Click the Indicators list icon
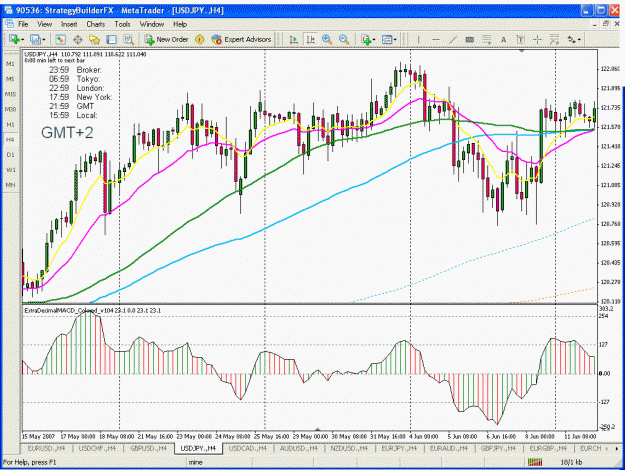625x470 pixels. click(366, 39)
